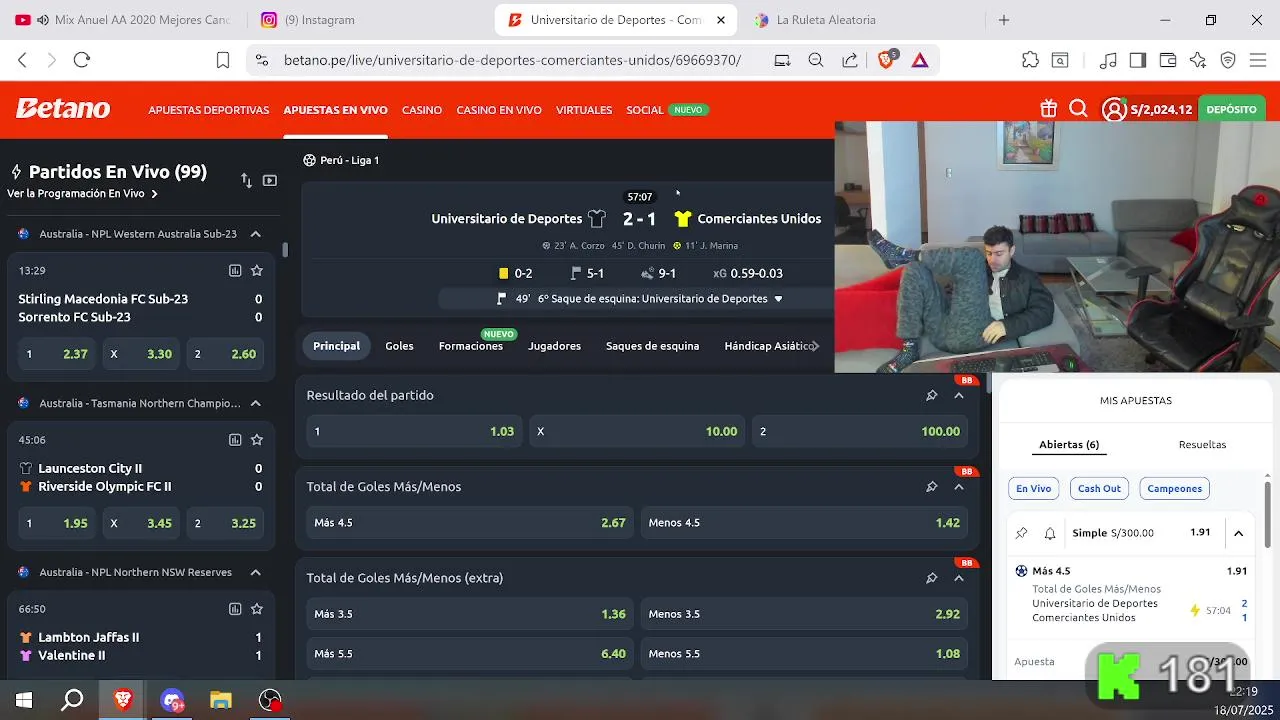The height and width of the screenshot is (720, 1280).
Task: Open the Social menu item
Action: click(x=645, y=110)
